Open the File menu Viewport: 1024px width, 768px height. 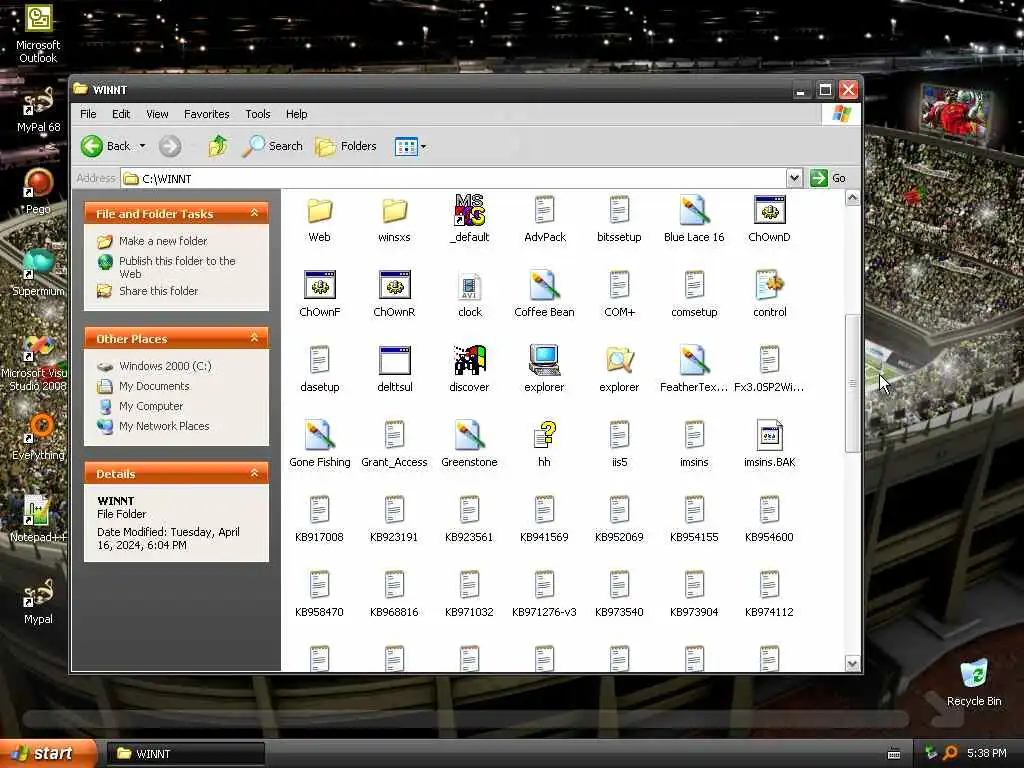pos(88,114)
